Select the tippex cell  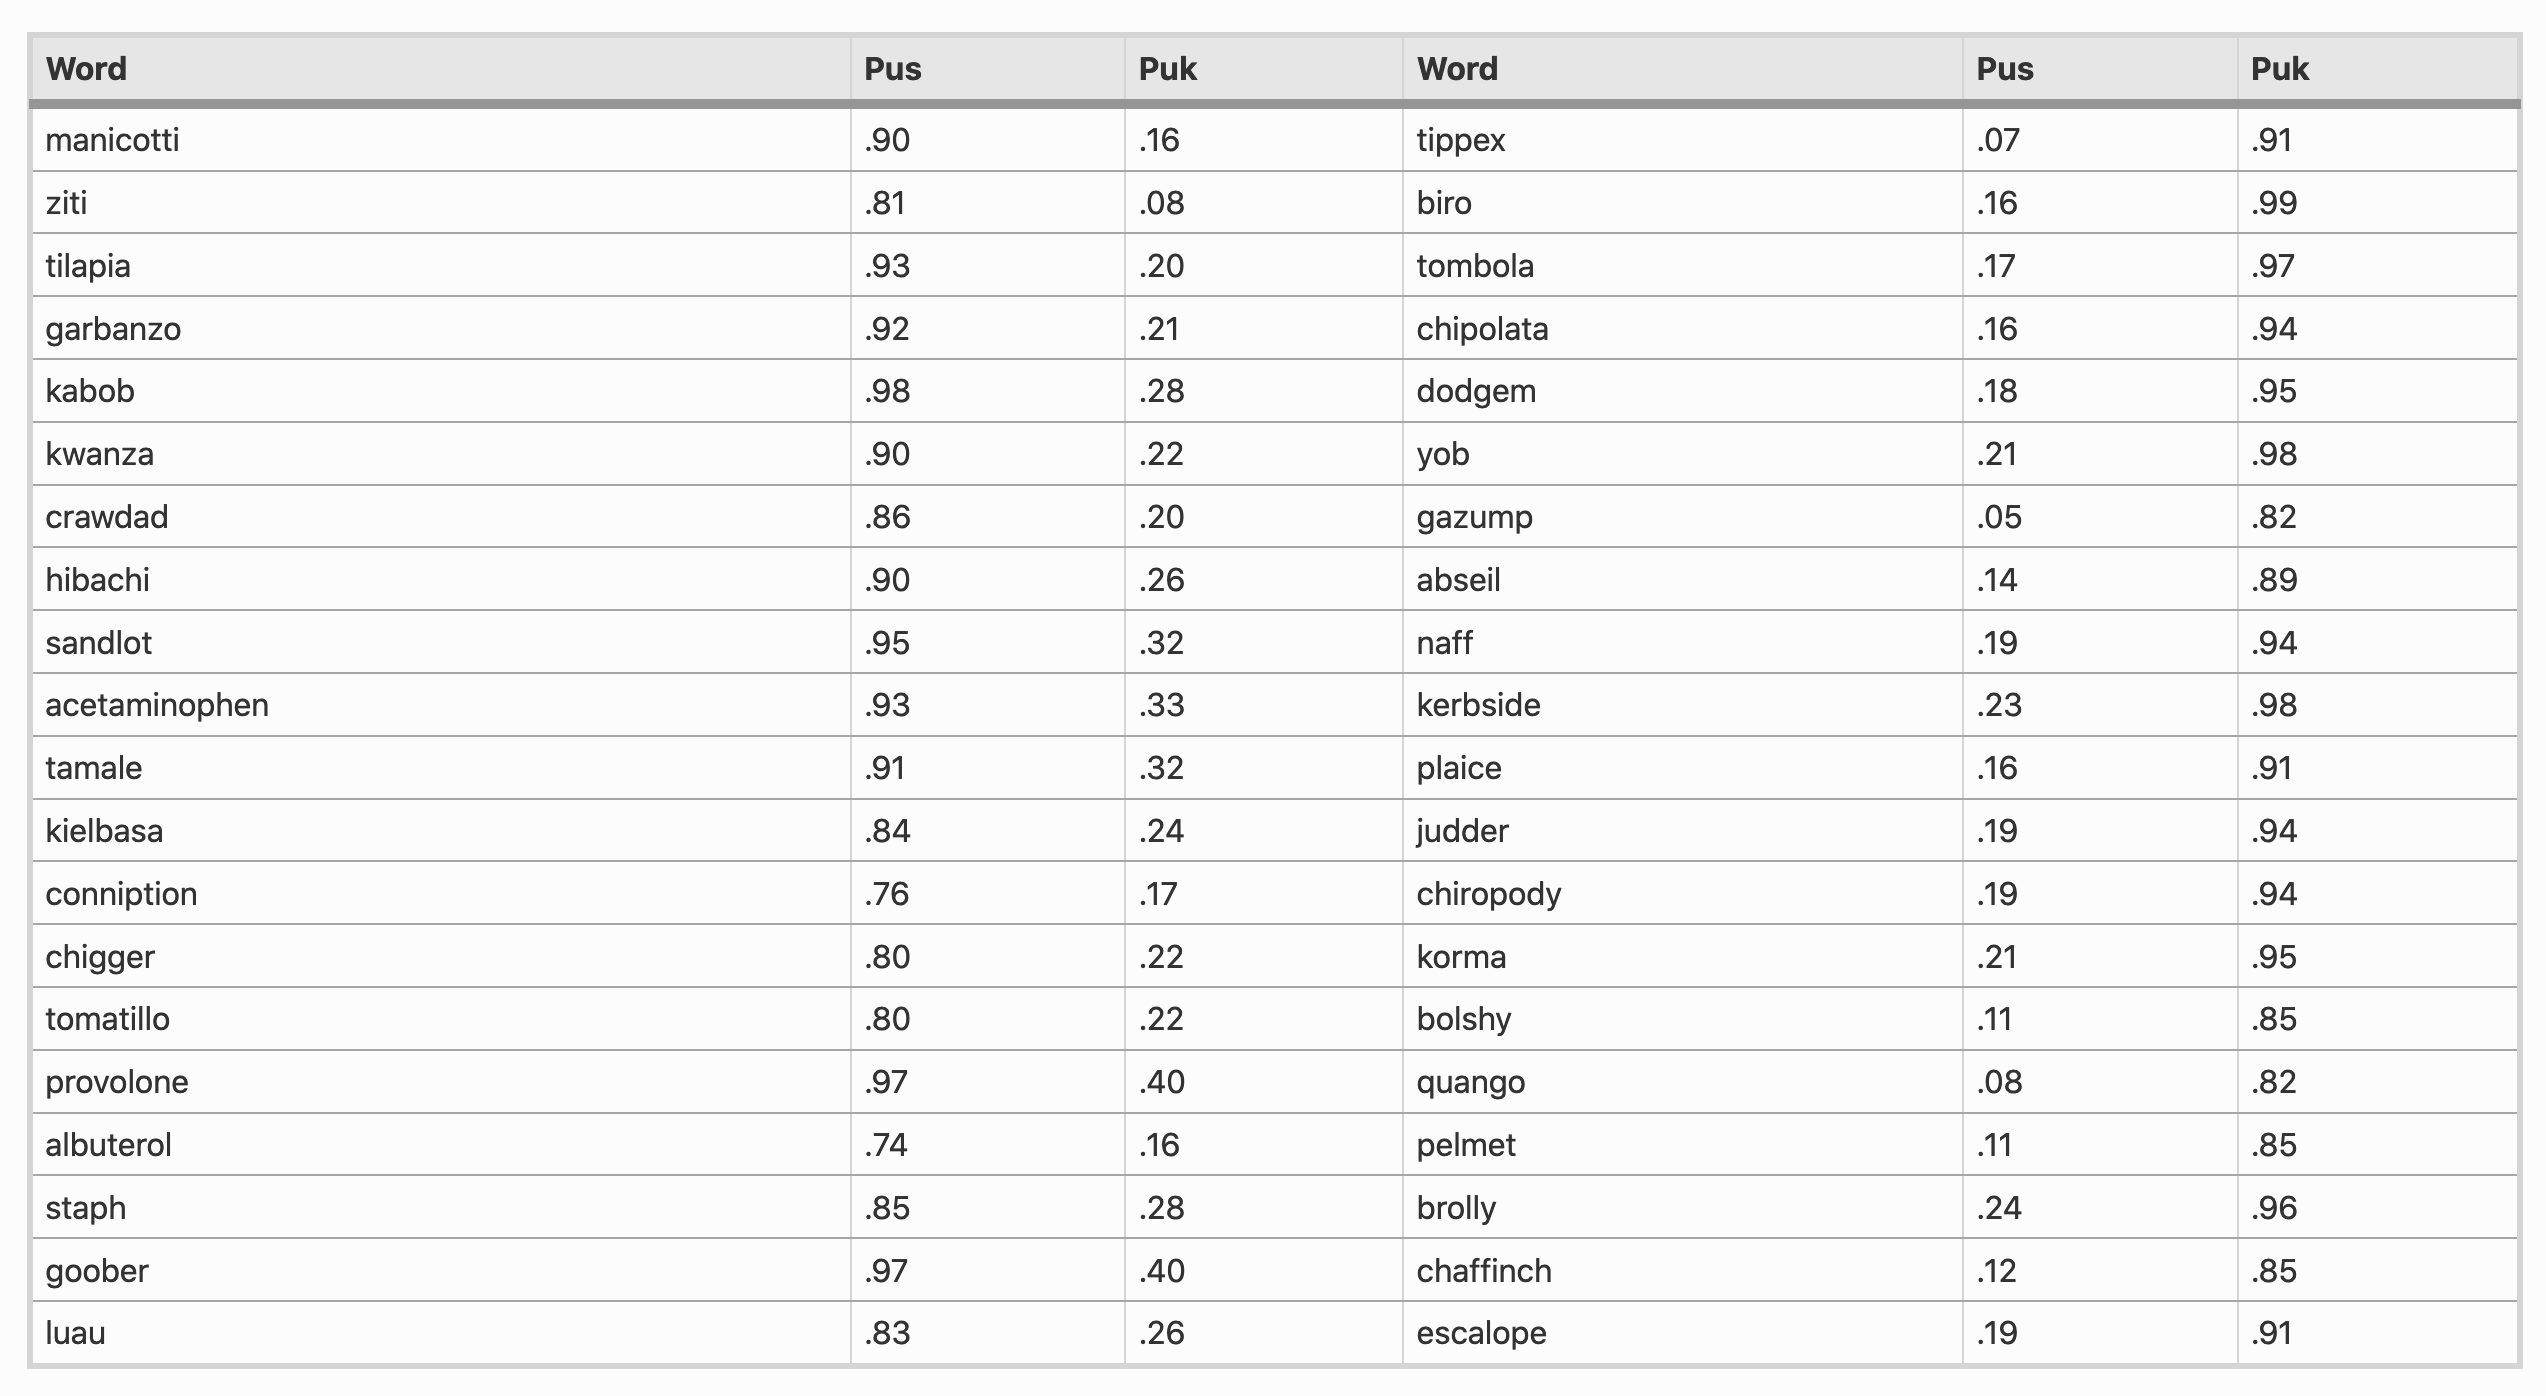pos(1460,140)
